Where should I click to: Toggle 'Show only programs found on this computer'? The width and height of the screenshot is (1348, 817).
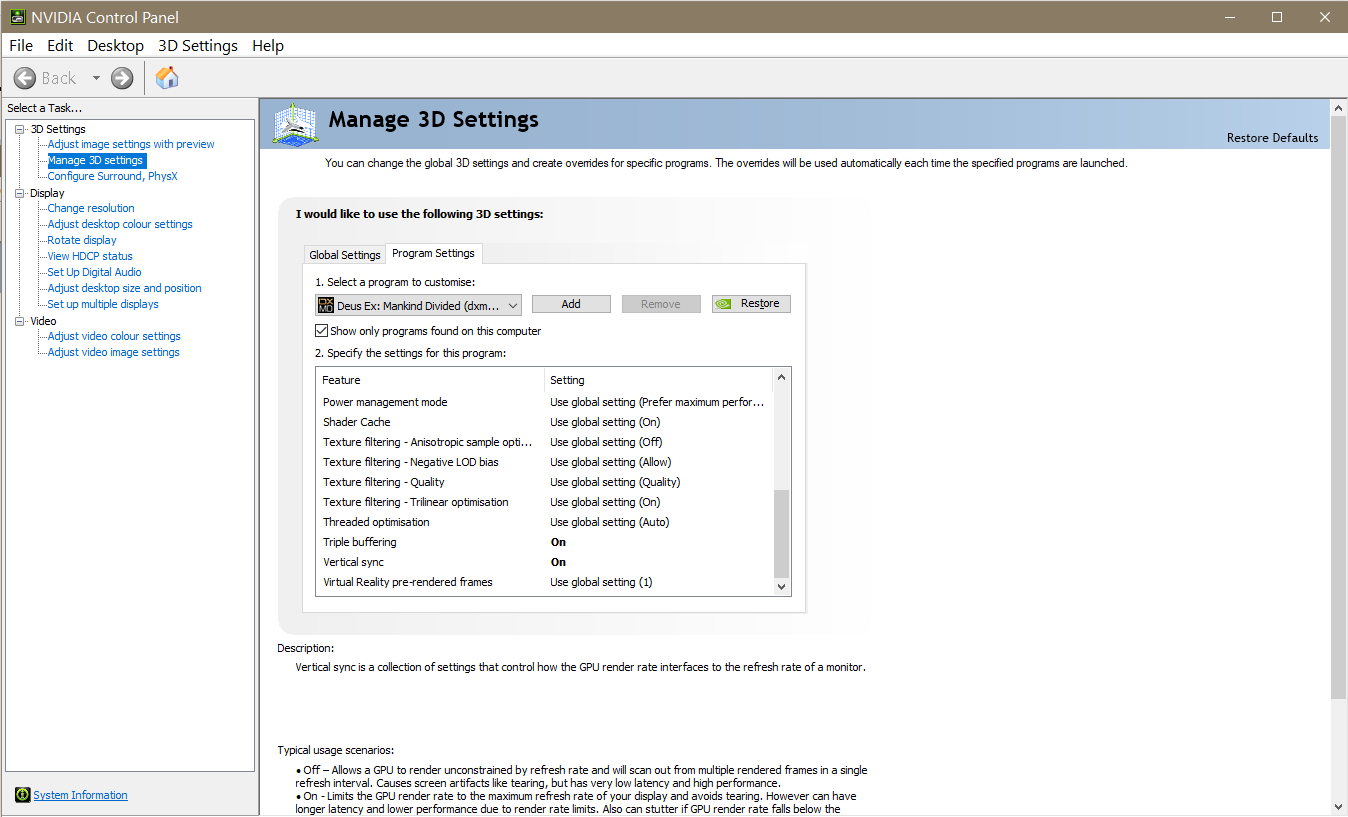(322, 331)
